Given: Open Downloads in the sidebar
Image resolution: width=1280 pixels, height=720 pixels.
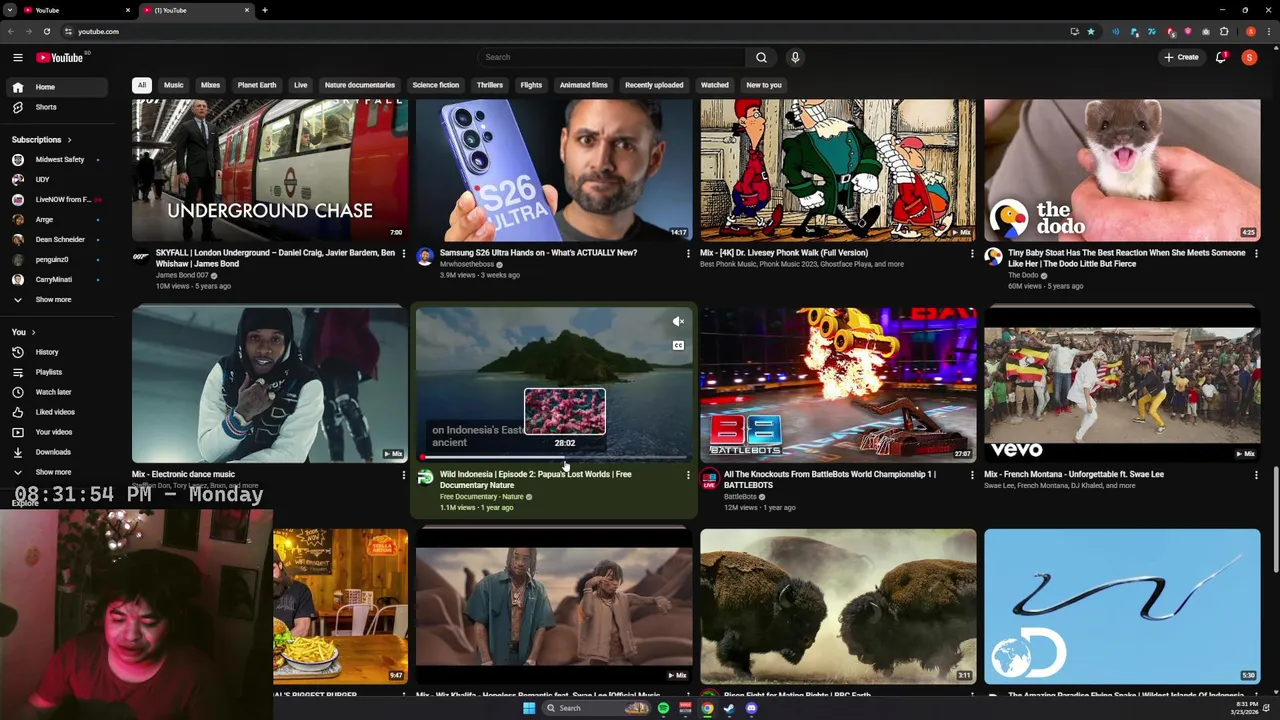Looking at the screenshot, I should click(53, 452).
